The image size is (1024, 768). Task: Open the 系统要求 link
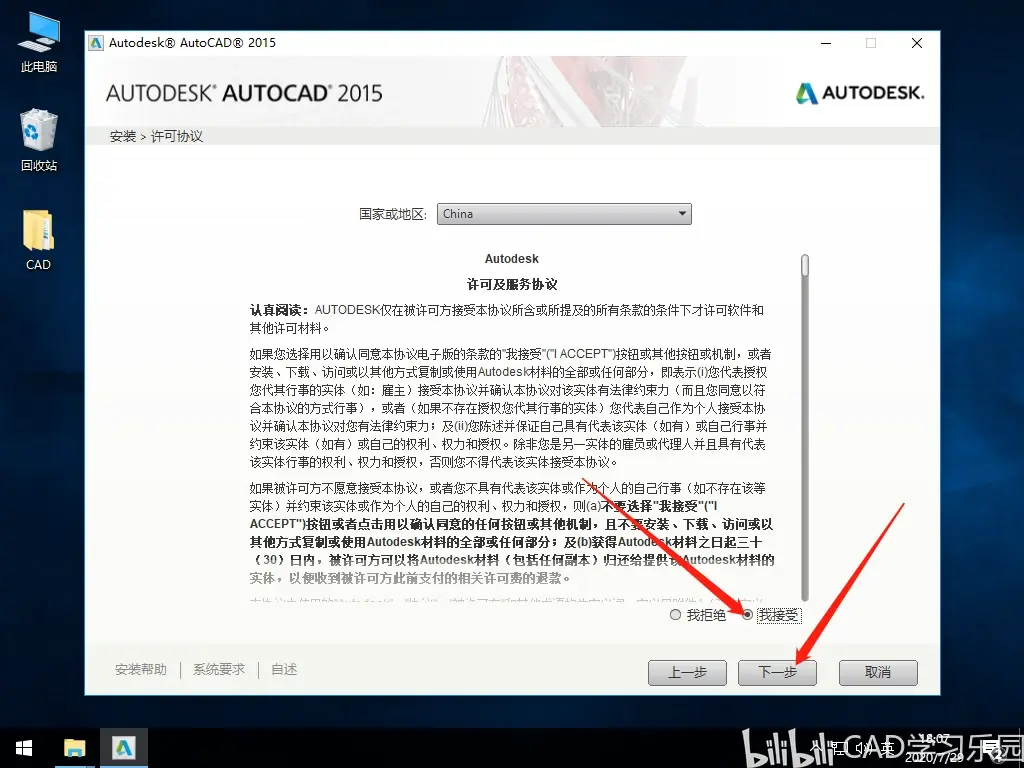(x=219, y=669)
